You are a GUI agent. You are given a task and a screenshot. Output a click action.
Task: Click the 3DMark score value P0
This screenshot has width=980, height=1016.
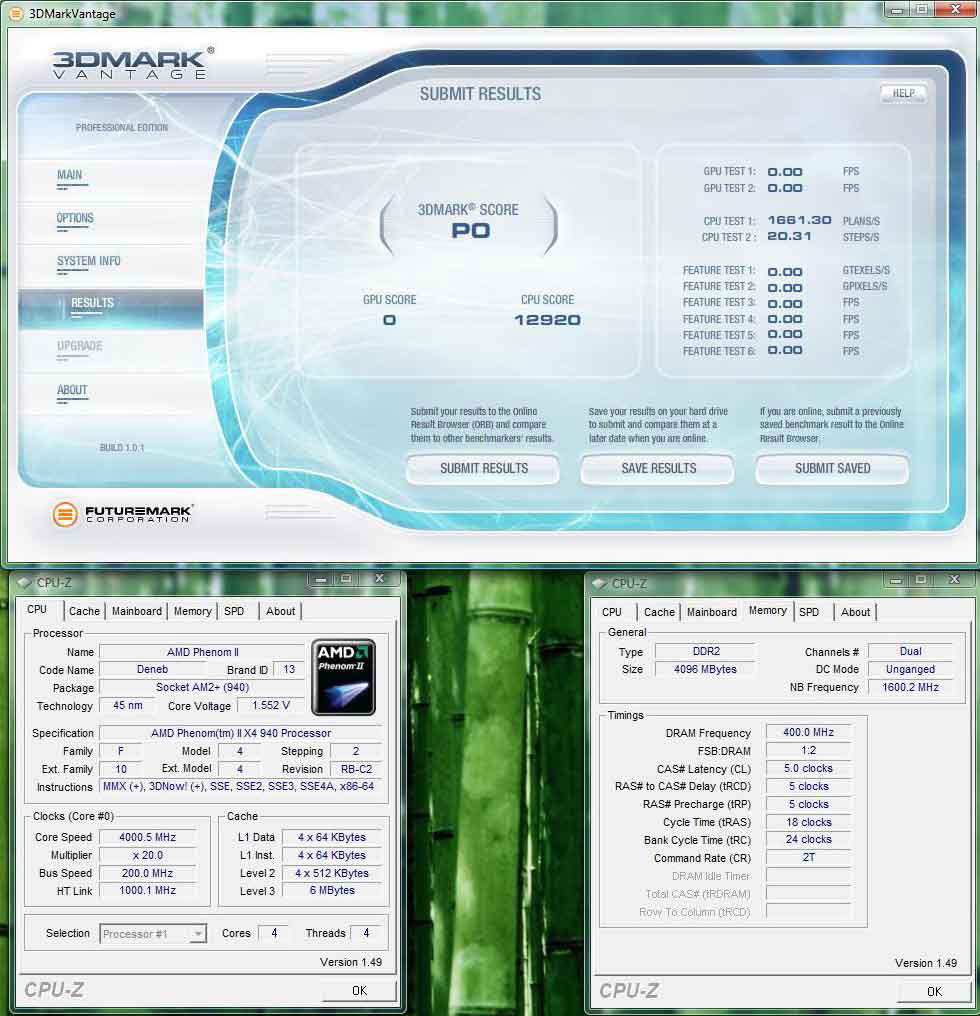coord(471,231)
